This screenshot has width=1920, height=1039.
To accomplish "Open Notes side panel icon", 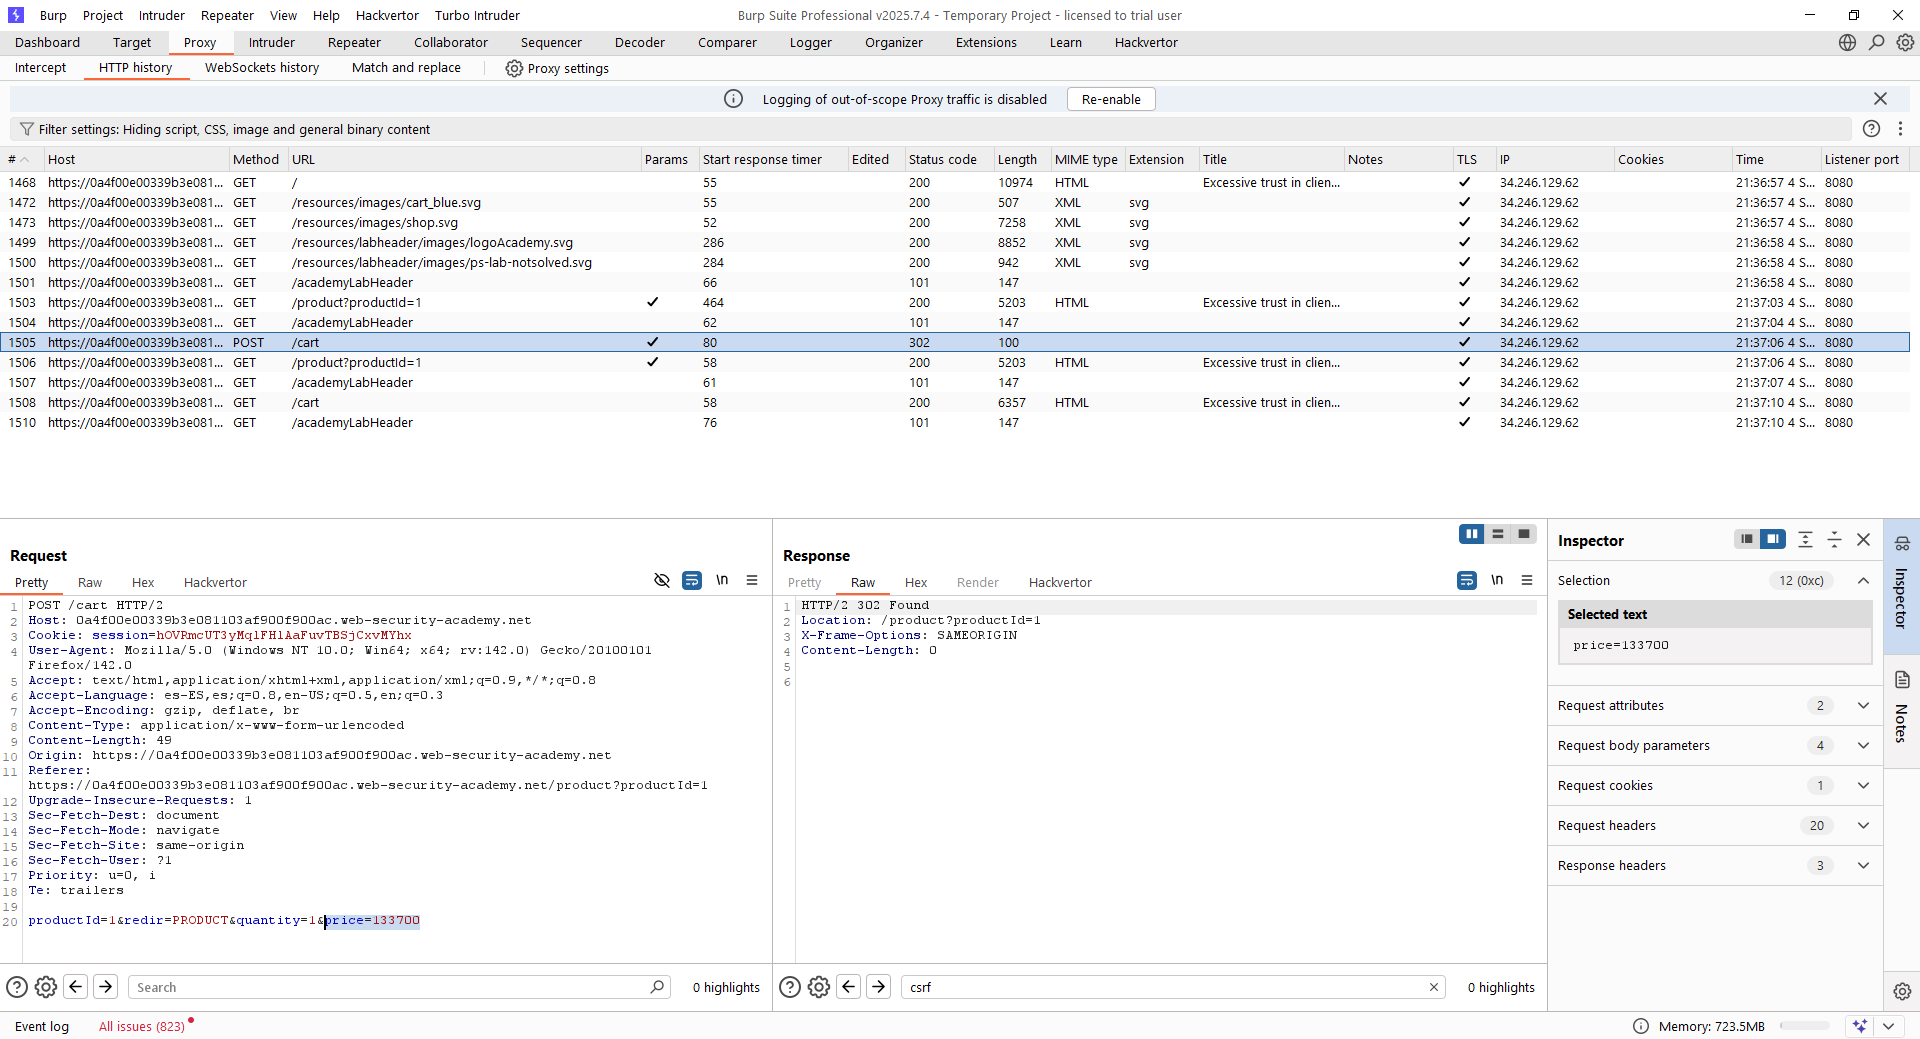I will click(1902, 680).
